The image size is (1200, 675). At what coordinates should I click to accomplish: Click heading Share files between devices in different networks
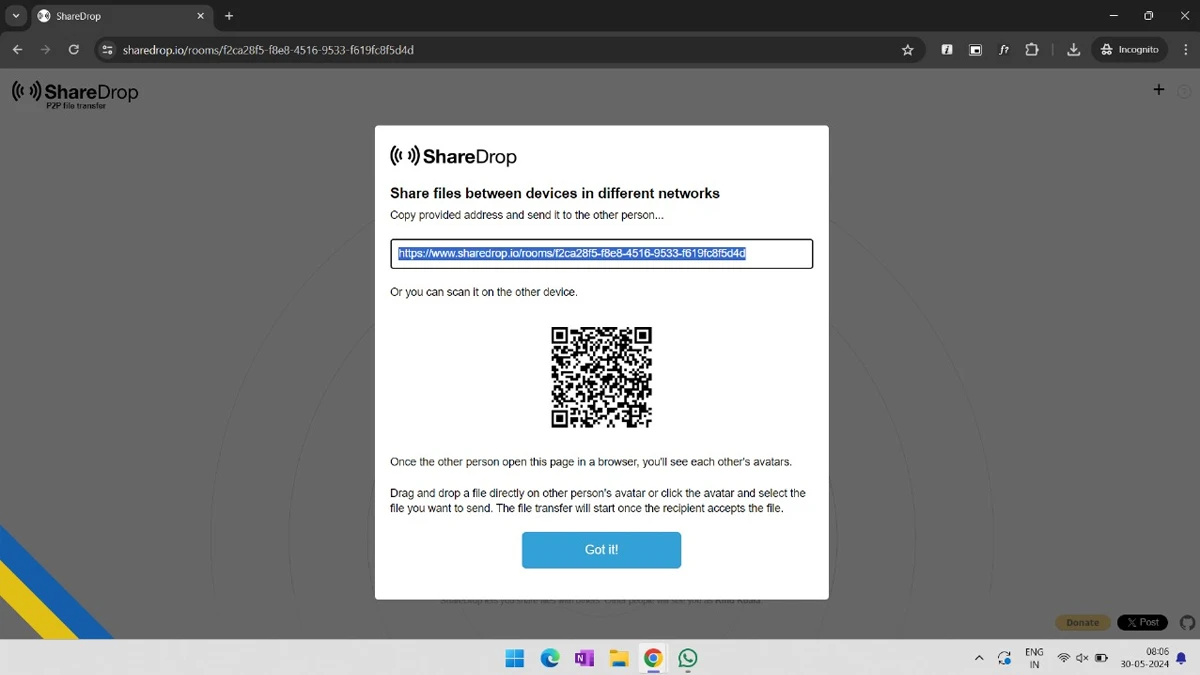pos(555,193)
